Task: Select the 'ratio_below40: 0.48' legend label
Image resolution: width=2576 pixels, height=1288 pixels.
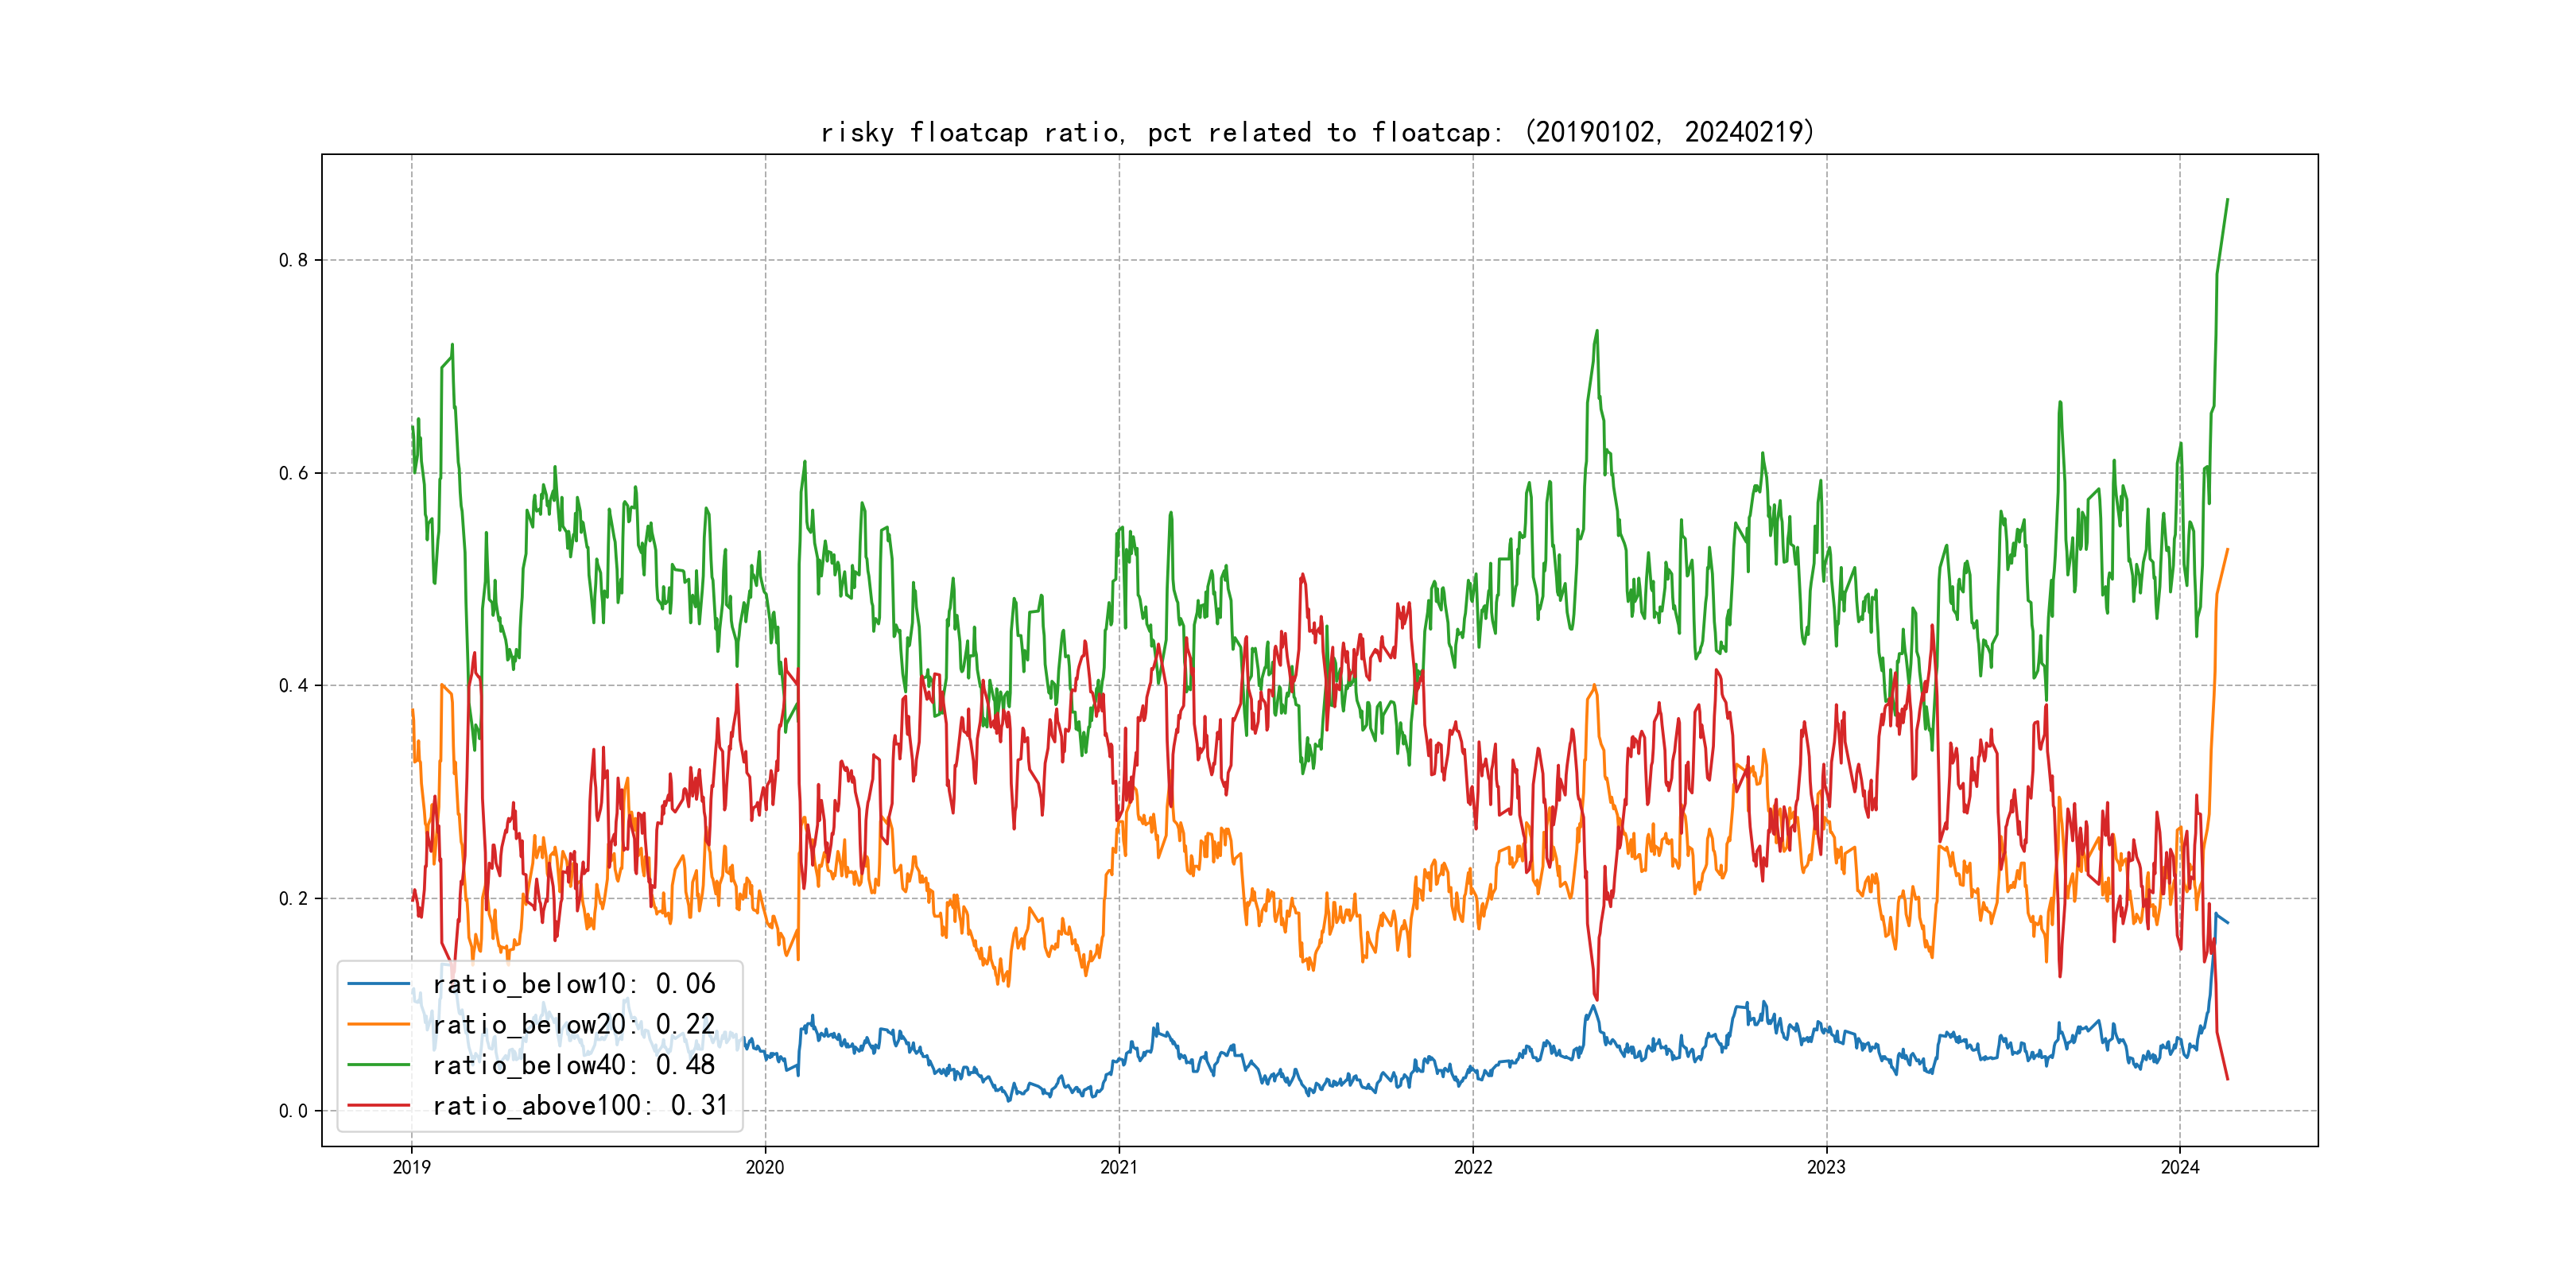Action: coord(574,1065)
